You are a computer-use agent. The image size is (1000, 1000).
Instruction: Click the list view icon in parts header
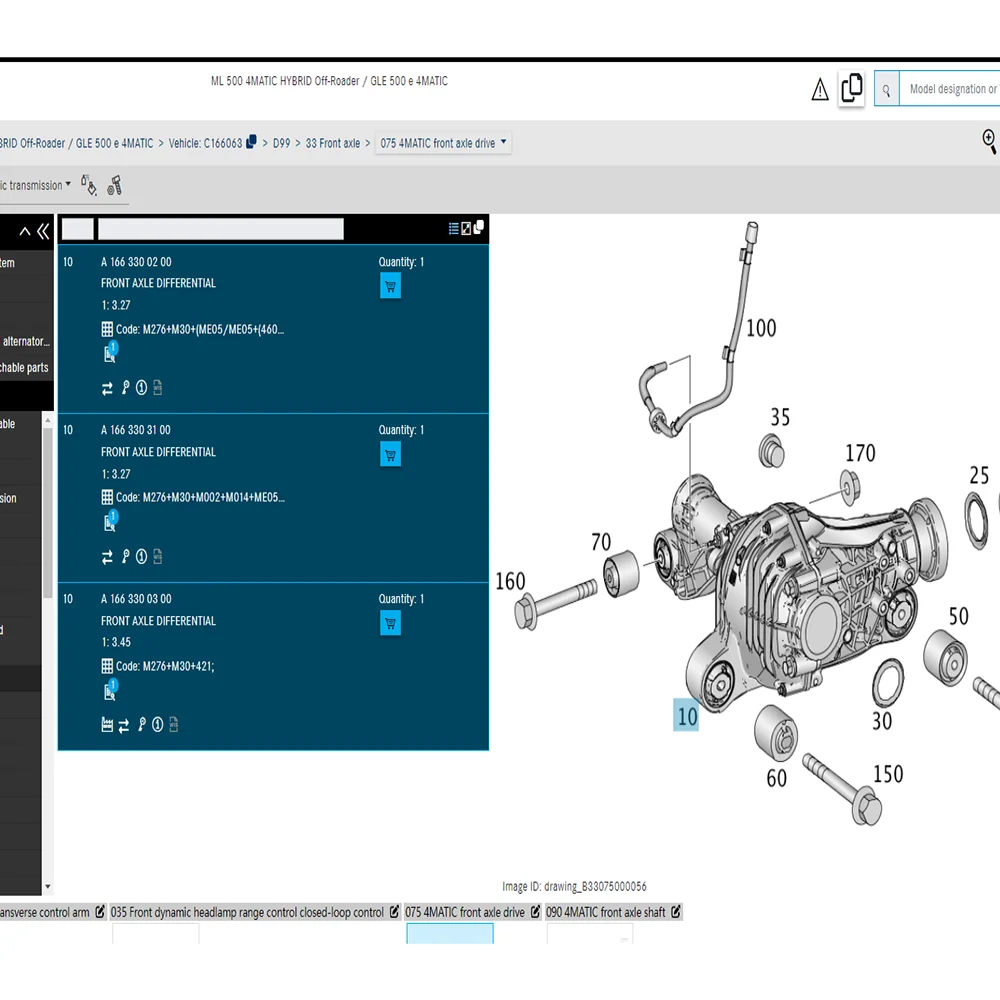pyautogui.click(x=453, y=228)
